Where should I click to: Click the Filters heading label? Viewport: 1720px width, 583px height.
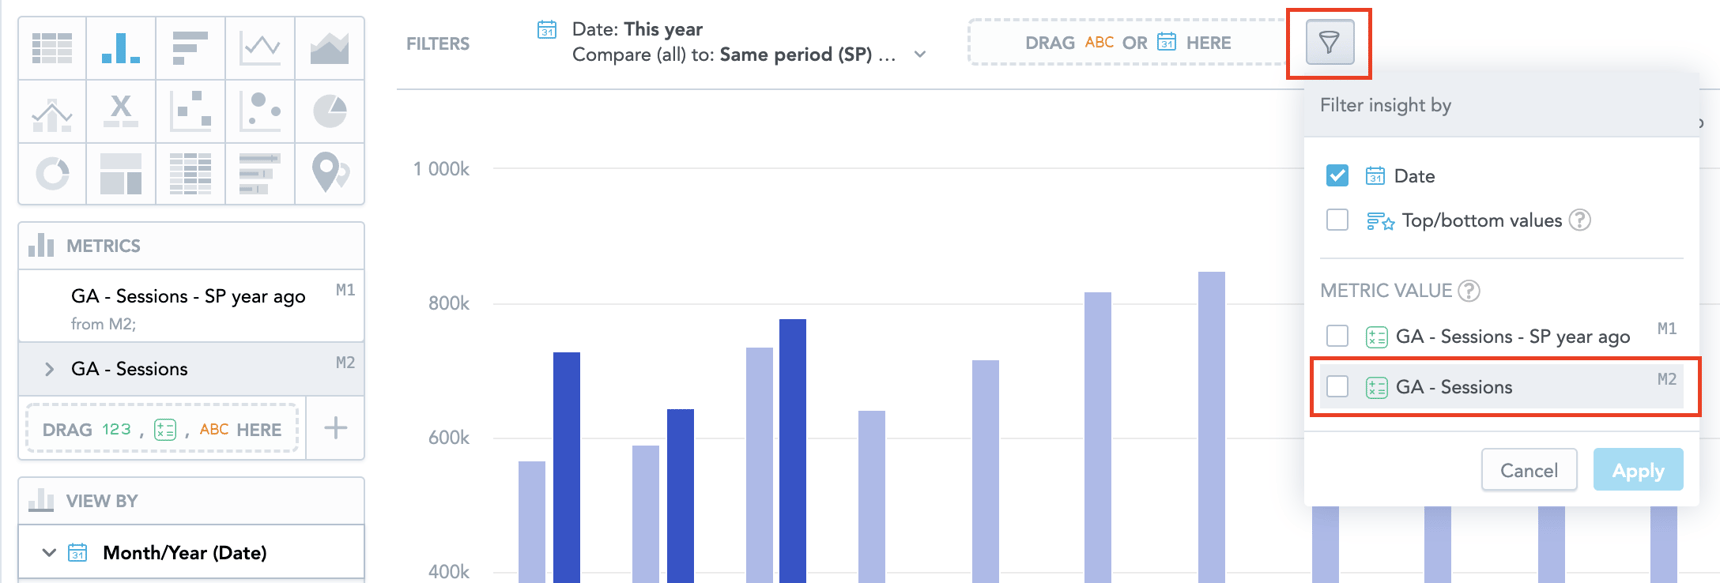click(437, 43)
